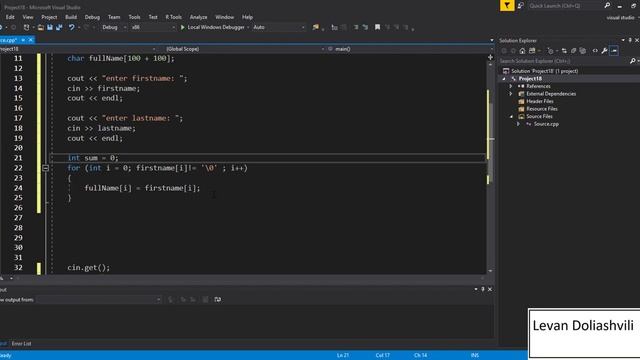Expand External Dependencies node
Image resolution: width=640 pixels, height=360 pixels.
point(510,94)
